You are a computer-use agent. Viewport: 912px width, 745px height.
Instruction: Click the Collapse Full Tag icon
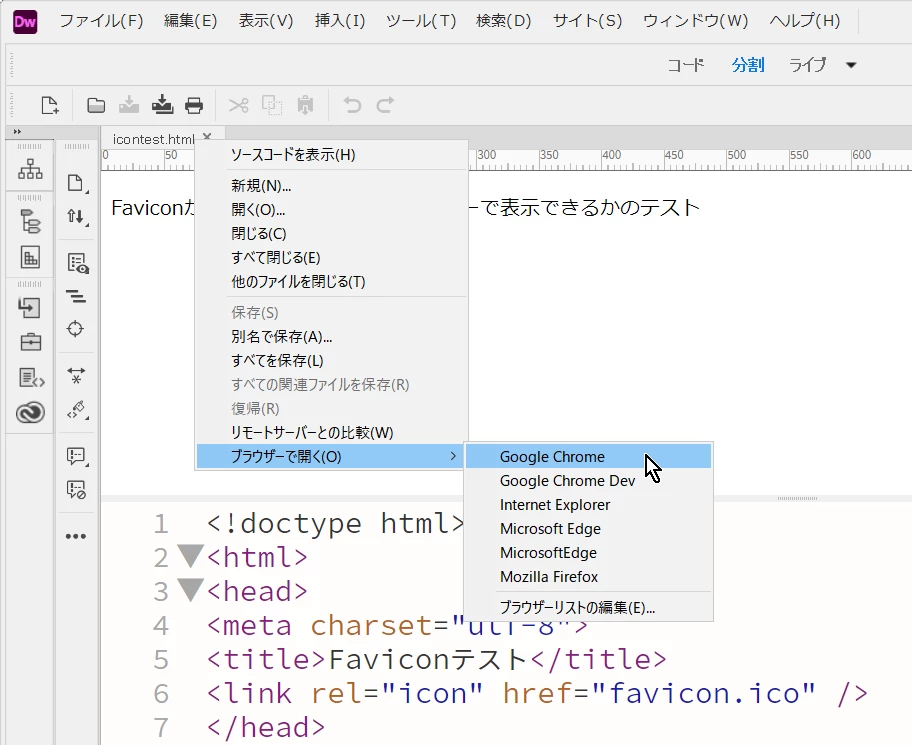(76, 296)
